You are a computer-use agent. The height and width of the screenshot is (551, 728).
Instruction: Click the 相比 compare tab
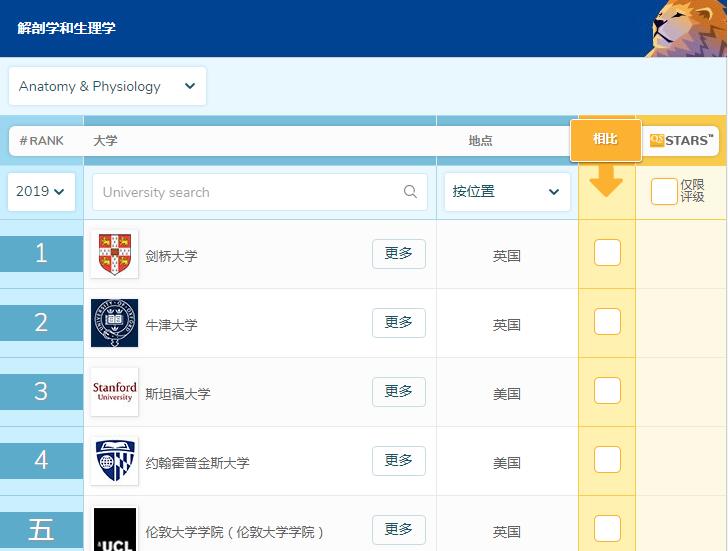point(605,140)
